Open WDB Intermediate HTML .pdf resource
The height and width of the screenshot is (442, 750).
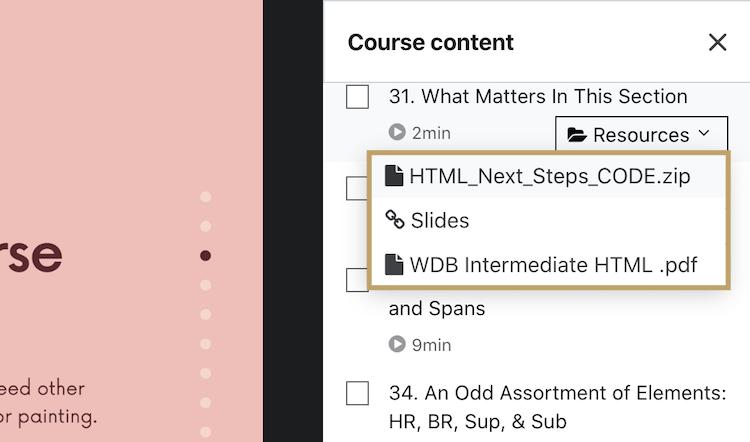(x=553, y=265)
